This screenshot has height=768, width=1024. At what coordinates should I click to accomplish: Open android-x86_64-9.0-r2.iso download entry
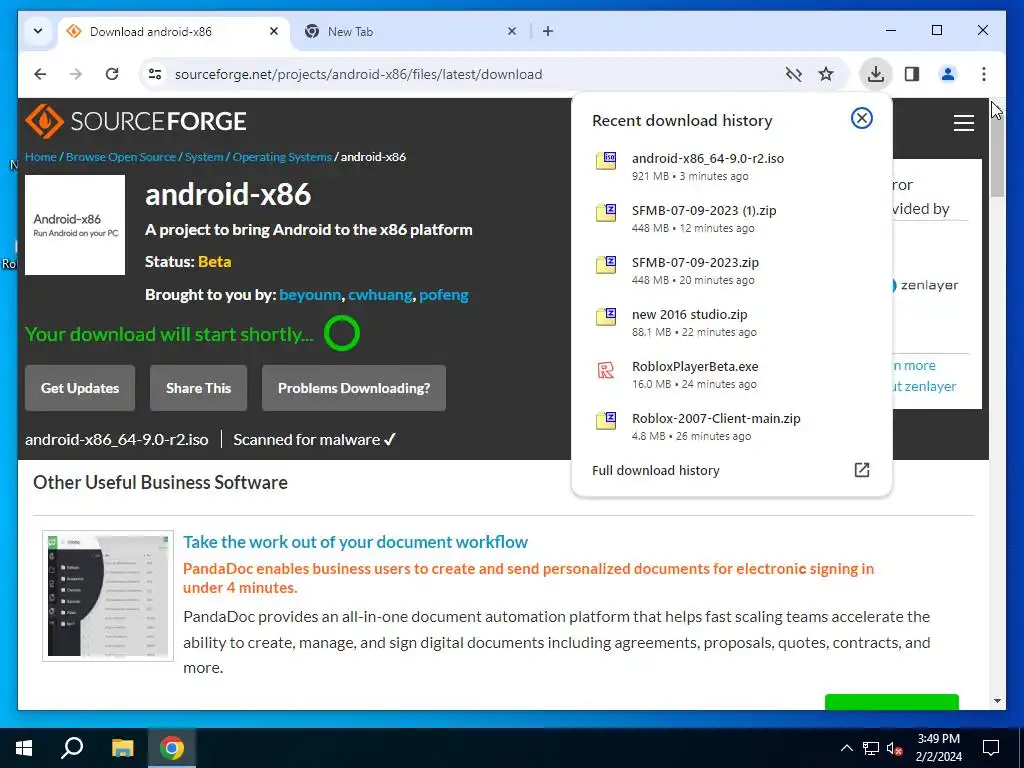[x=731, y=167]
